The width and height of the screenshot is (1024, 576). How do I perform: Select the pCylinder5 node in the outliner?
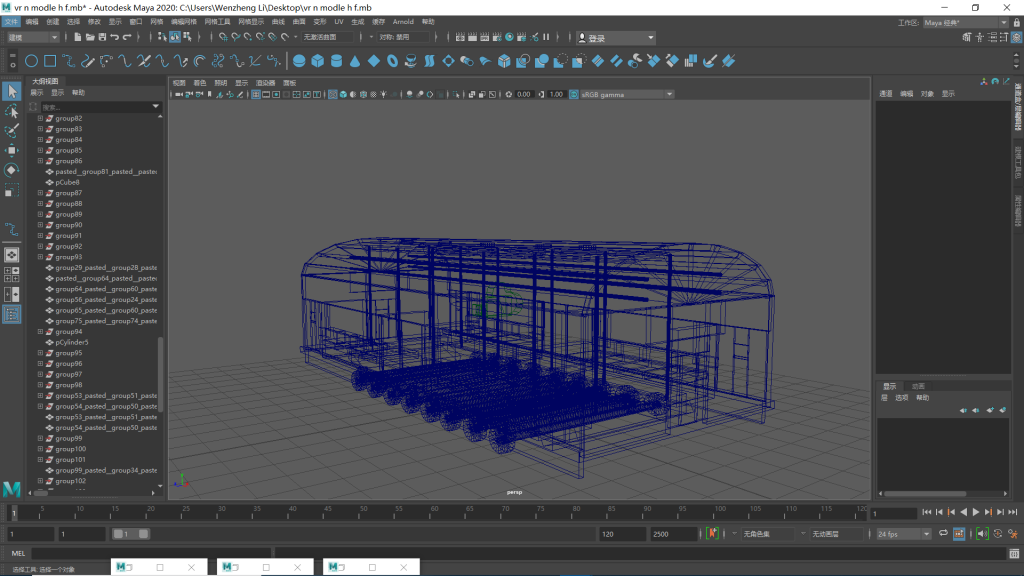72,342
